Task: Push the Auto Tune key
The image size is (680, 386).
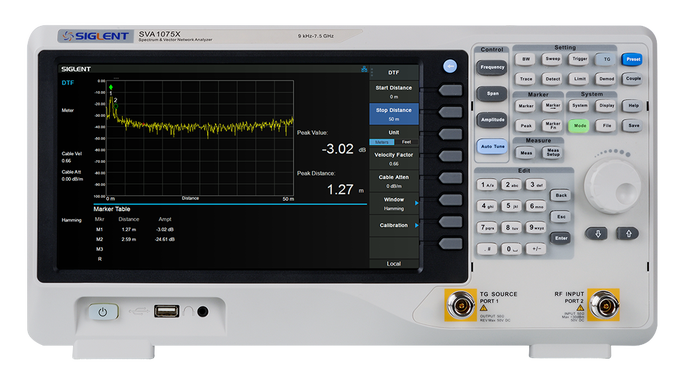Action: (x=493, y=147)
